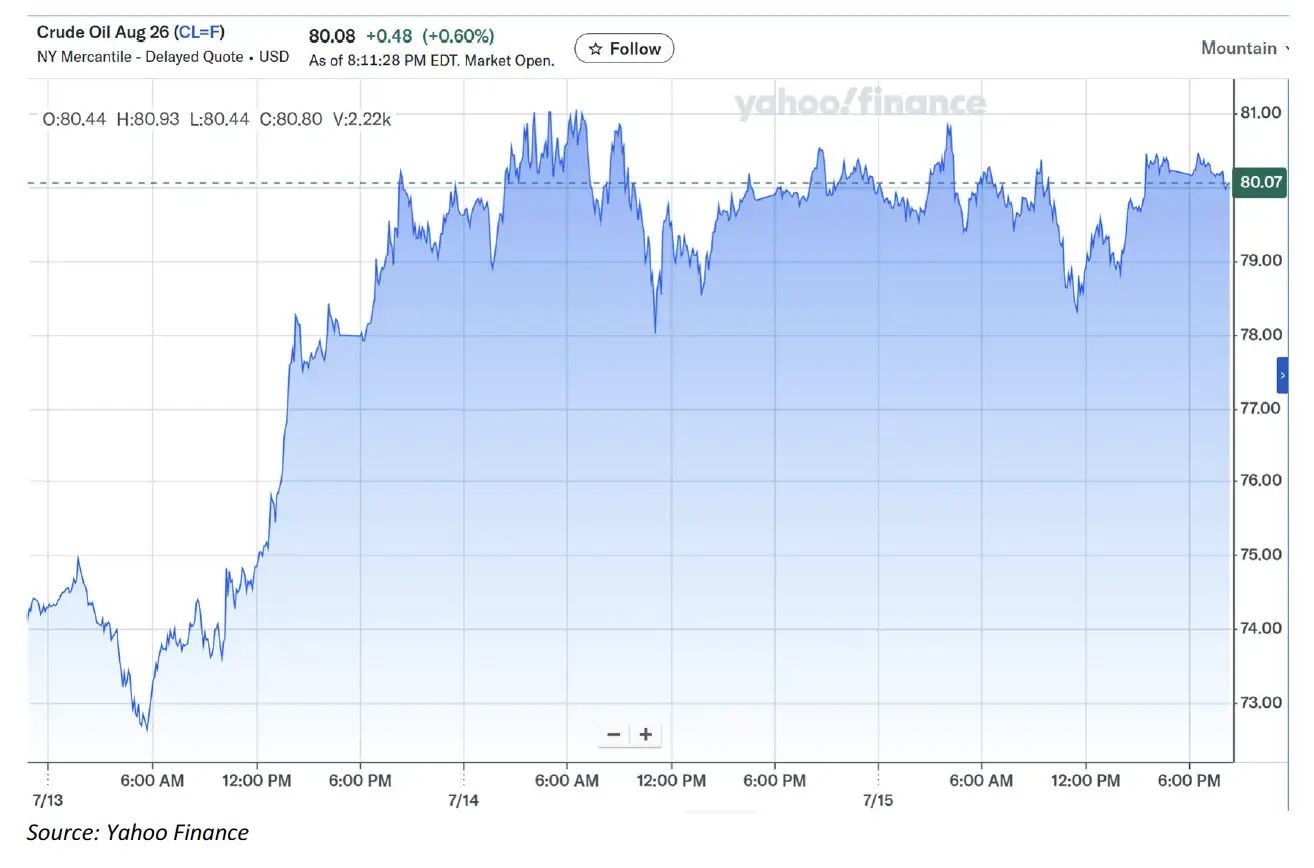Open the CL=F ticker symbol link

tap(199, 33)
